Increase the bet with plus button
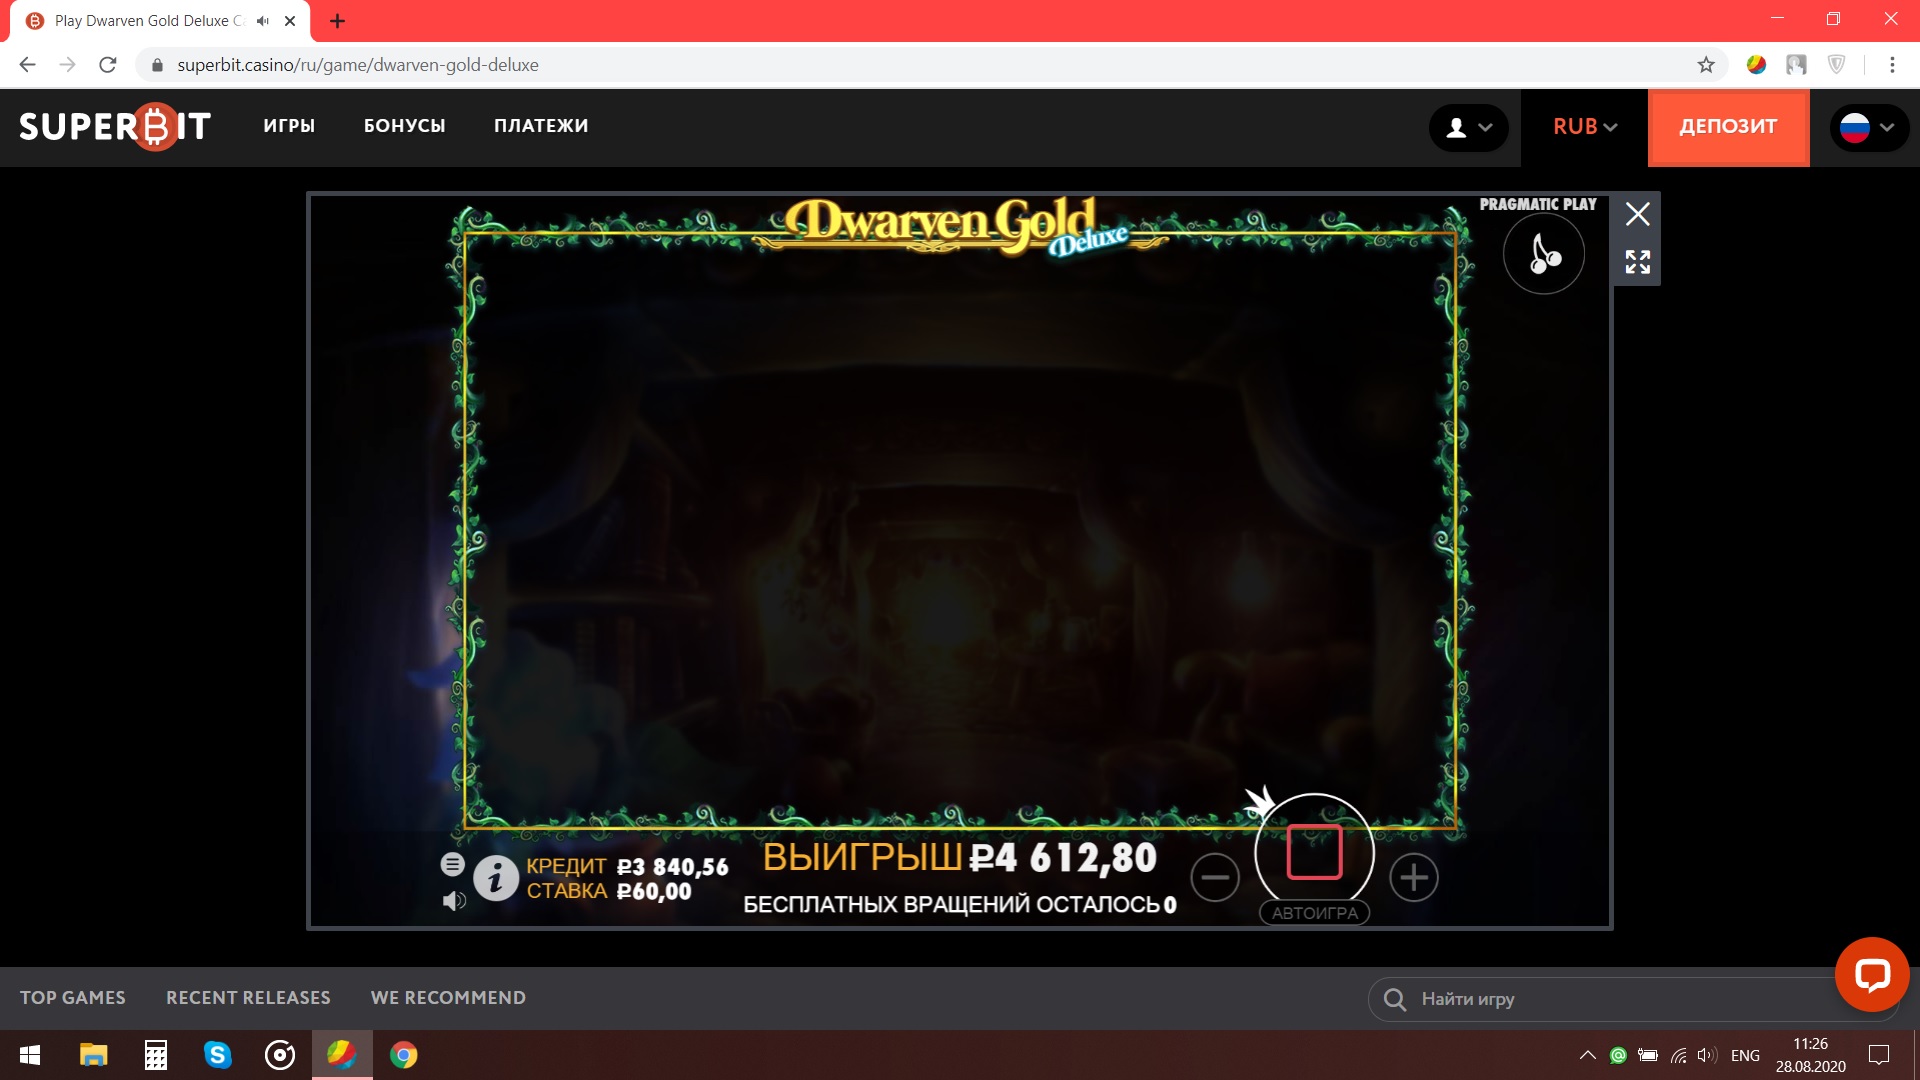The width and height of the screenshot is (1920, 1080). click(1413, 878)
